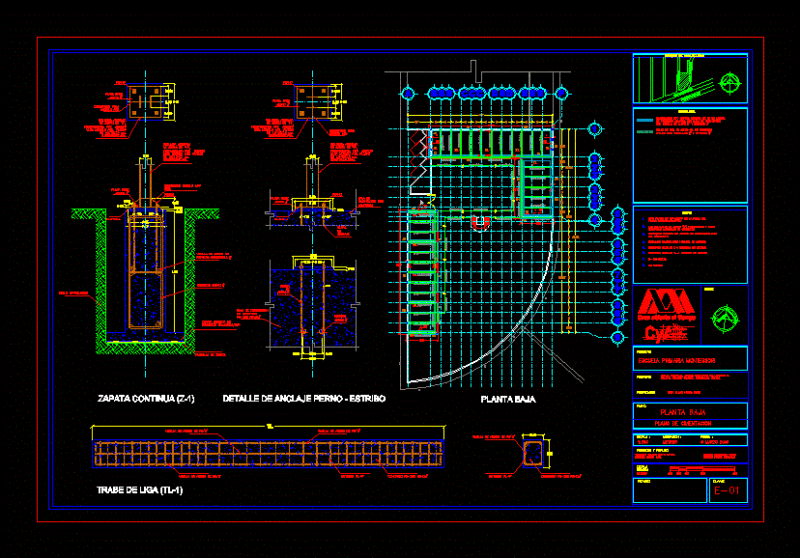Click the 'TRABE DE LIGA (TL-1)' title
This screenshot has width=800, height=558.
(x=140, y=490)
